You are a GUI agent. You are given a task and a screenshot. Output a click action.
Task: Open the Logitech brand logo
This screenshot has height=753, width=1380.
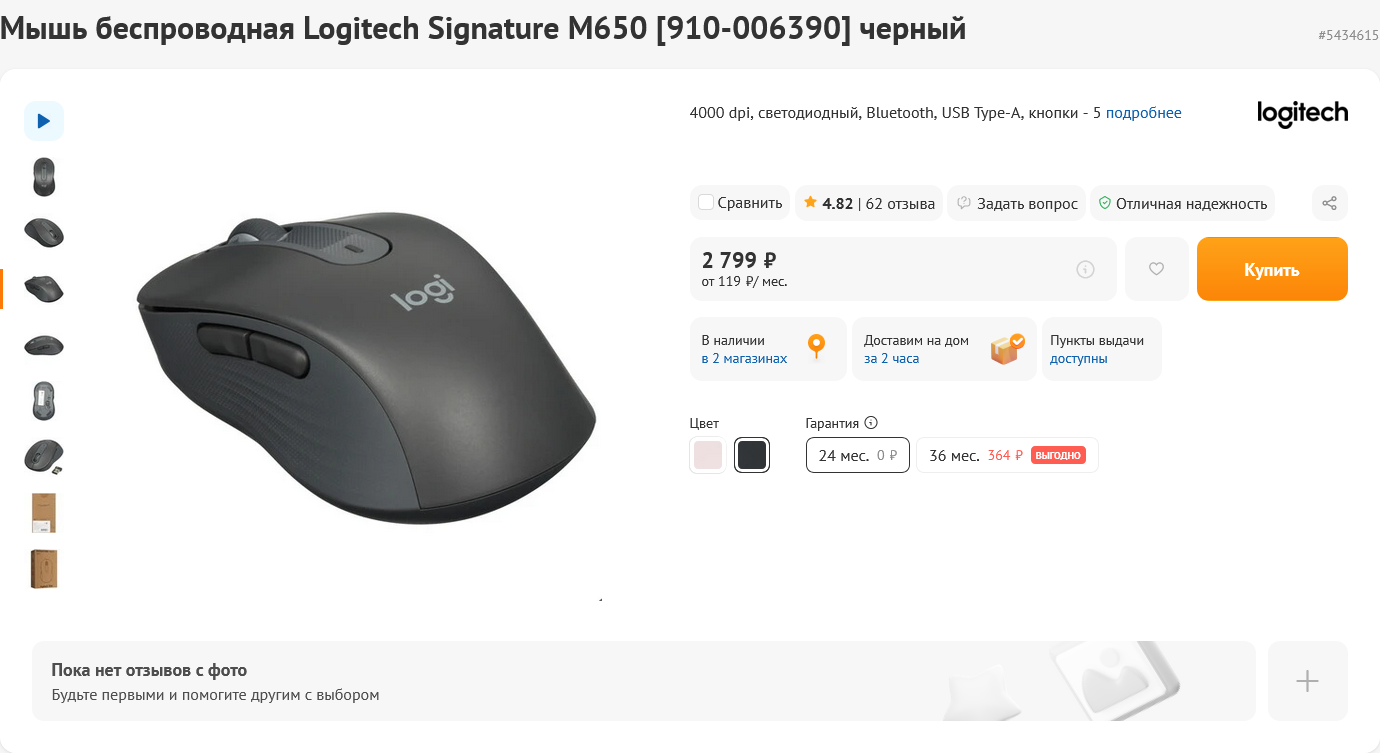[x=1303, y=114]
